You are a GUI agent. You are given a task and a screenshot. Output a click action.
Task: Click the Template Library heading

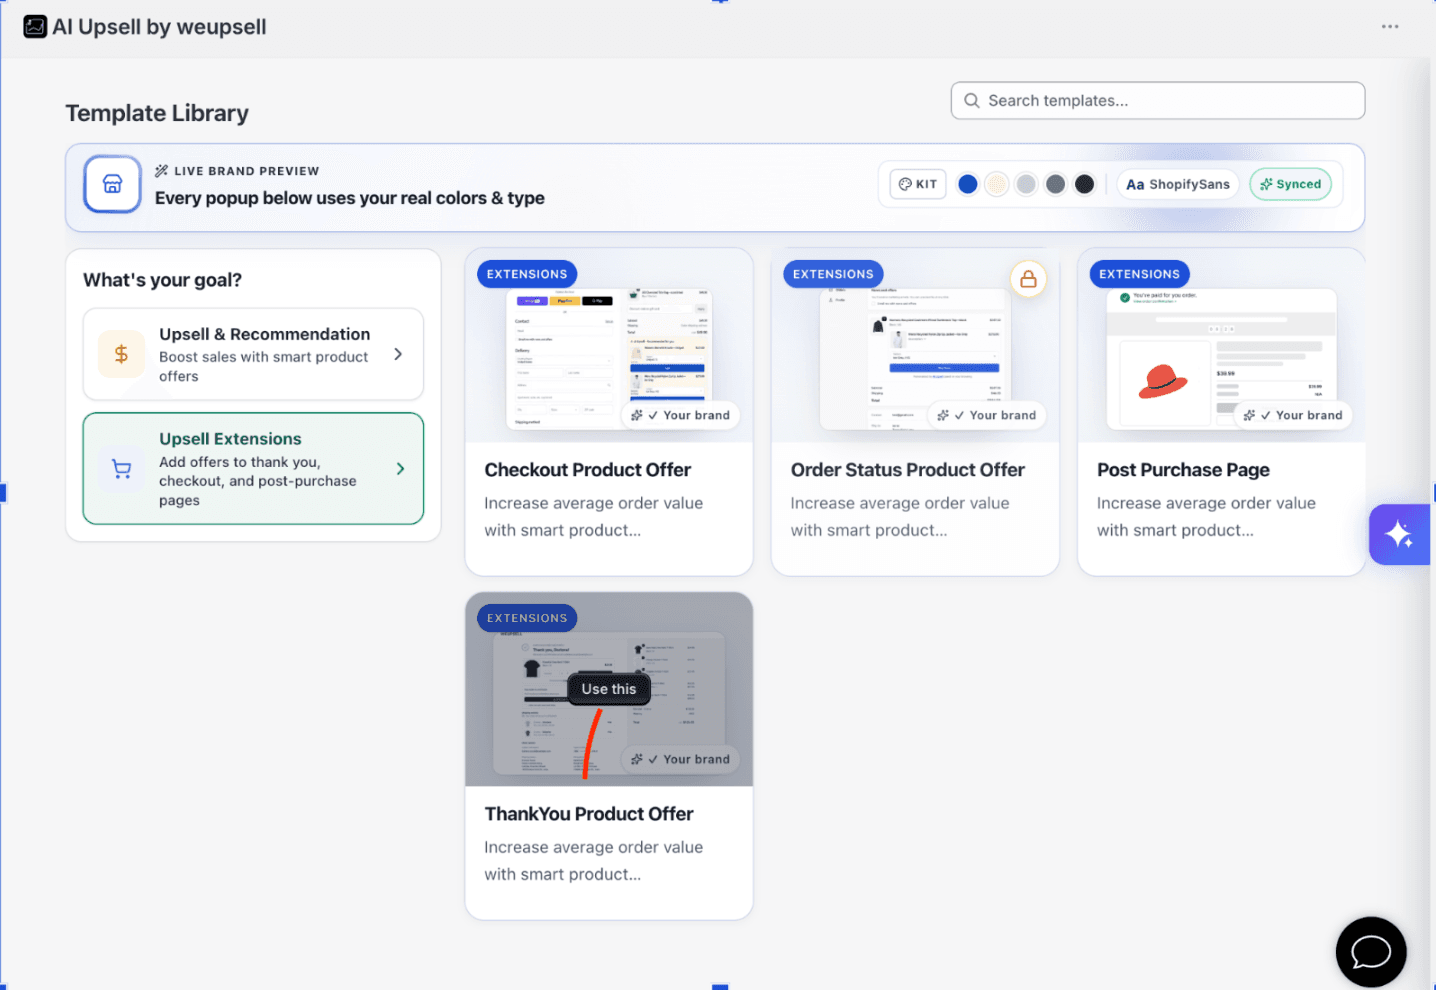pos(157,113)
